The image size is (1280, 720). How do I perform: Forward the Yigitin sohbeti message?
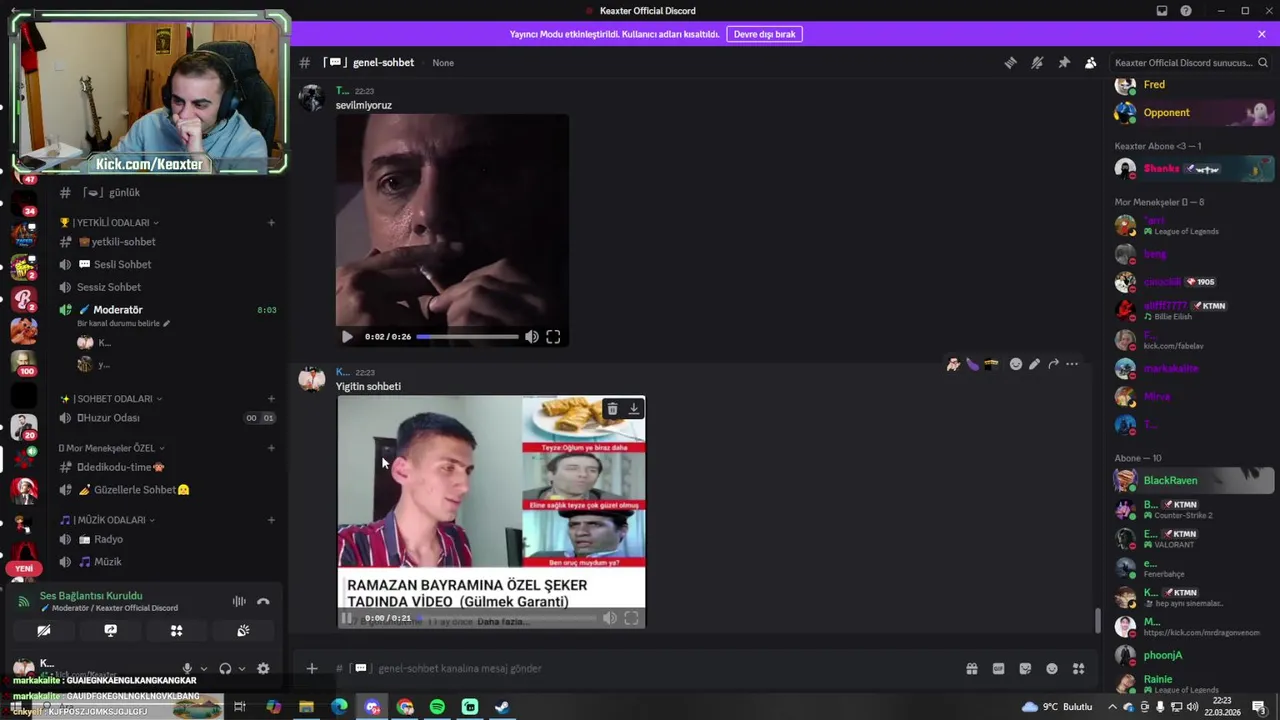pyautogui.click(x=1053, y=364)
